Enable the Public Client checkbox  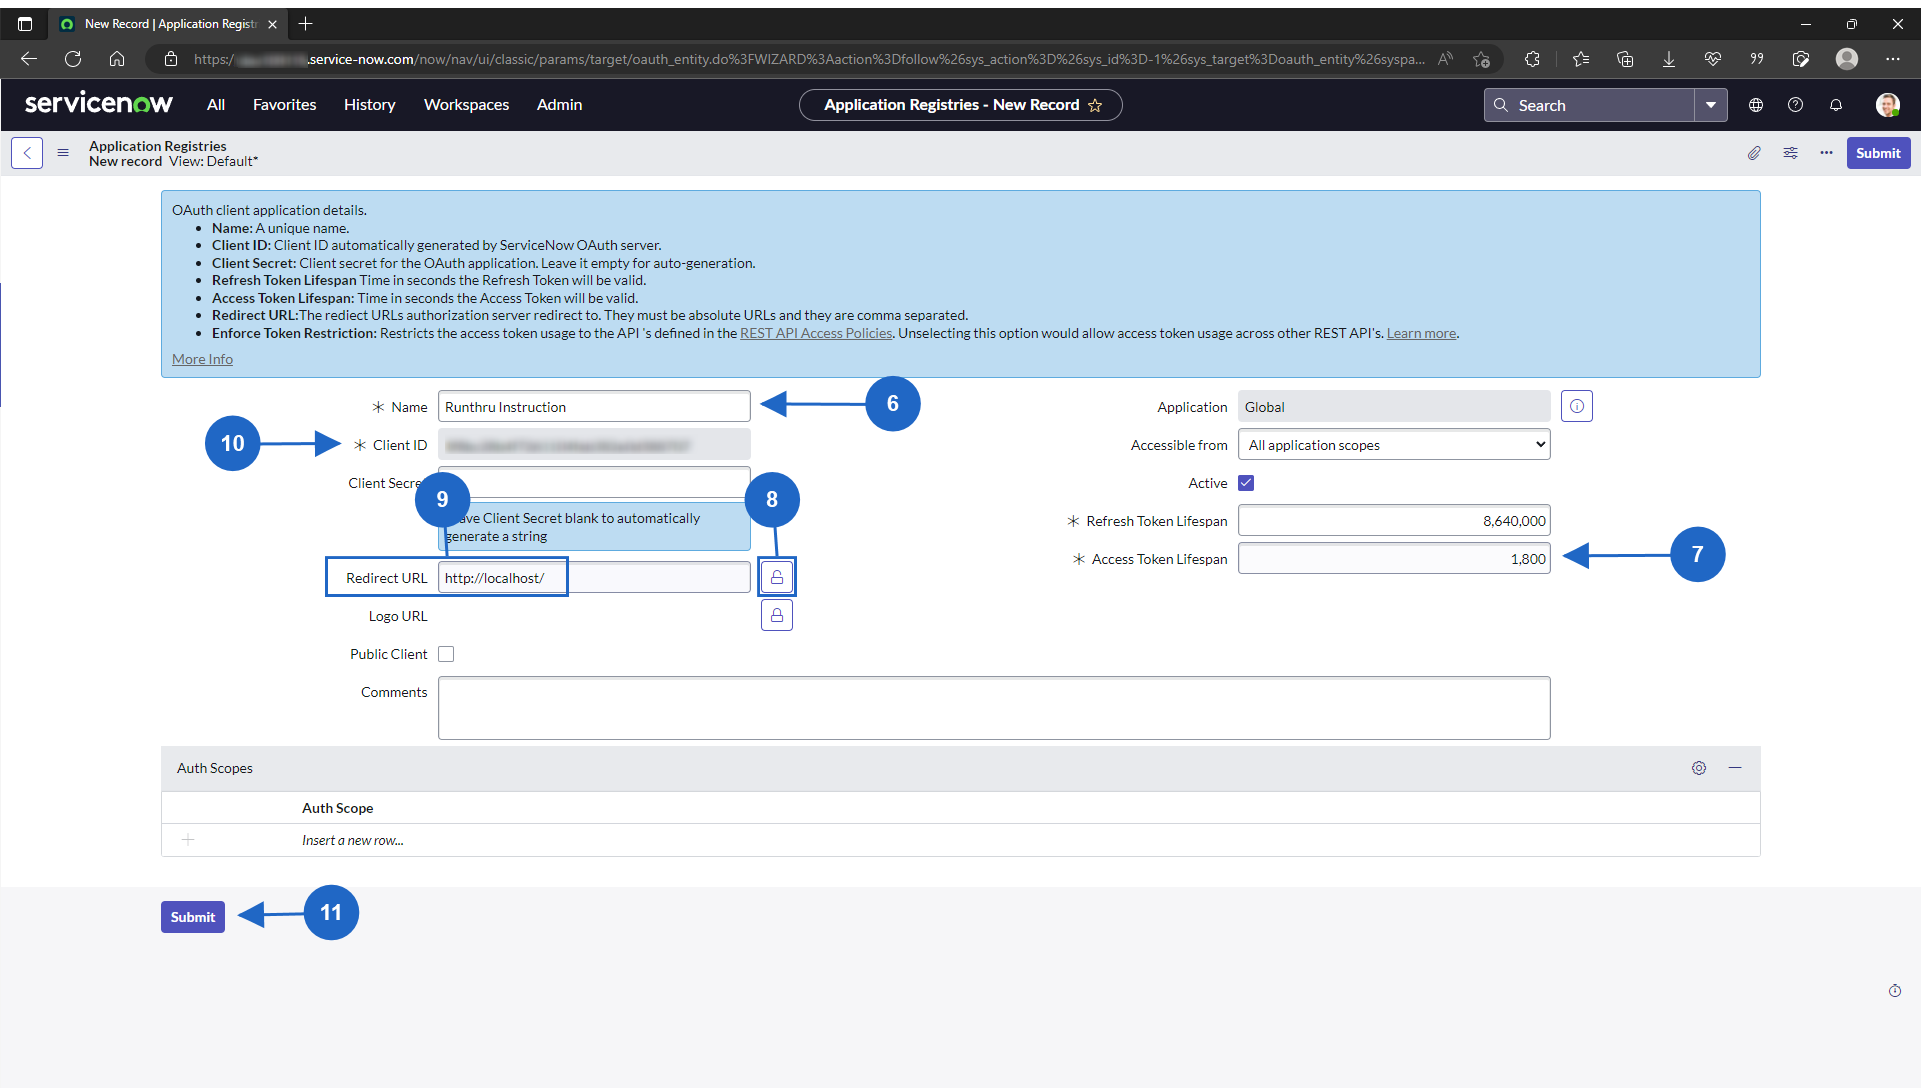[x=446, y=654]
